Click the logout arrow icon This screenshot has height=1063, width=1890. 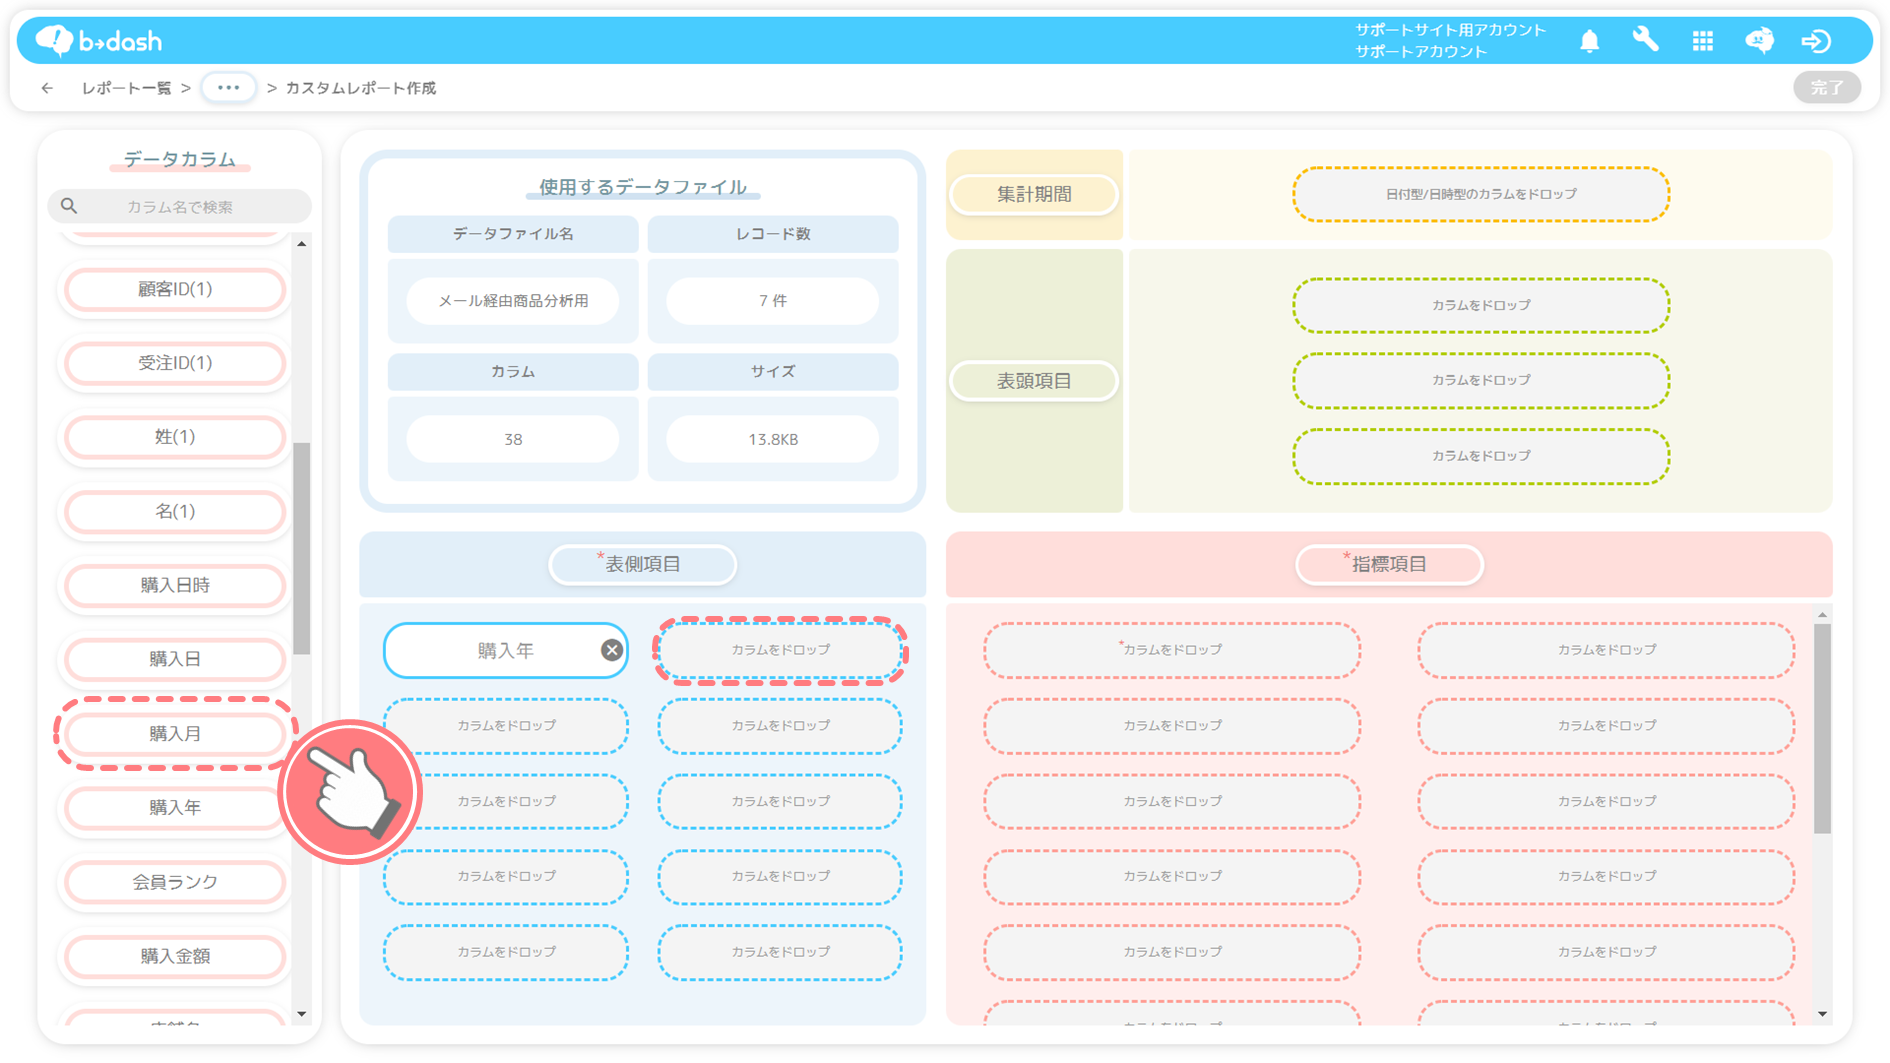[1816, 41]
